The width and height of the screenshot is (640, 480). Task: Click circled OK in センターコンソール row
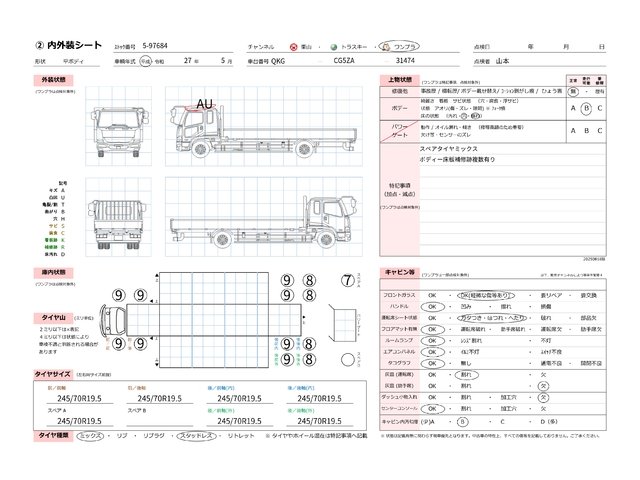coord(433,409)
